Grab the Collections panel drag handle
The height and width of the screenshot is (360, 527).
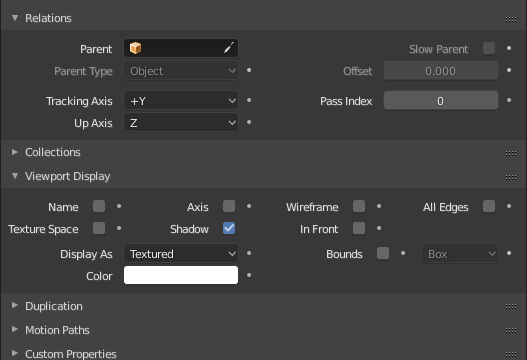click(x=511, y=153)
